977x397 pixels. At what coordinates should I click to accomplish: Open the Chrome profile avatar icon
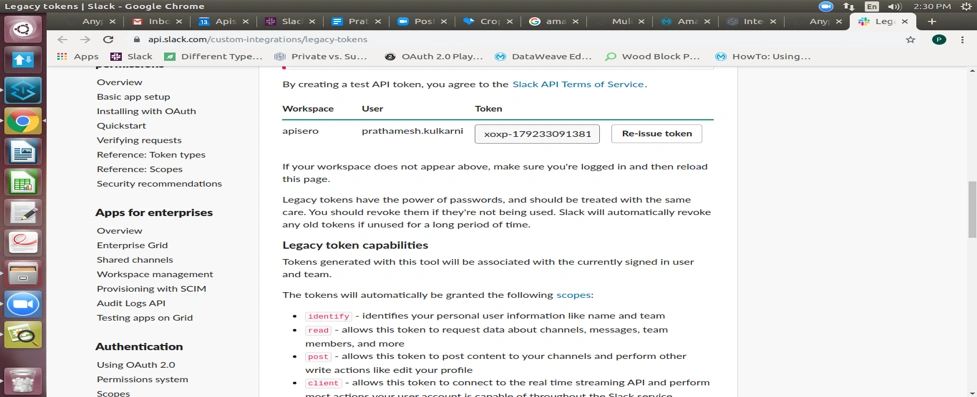(938, 39)
